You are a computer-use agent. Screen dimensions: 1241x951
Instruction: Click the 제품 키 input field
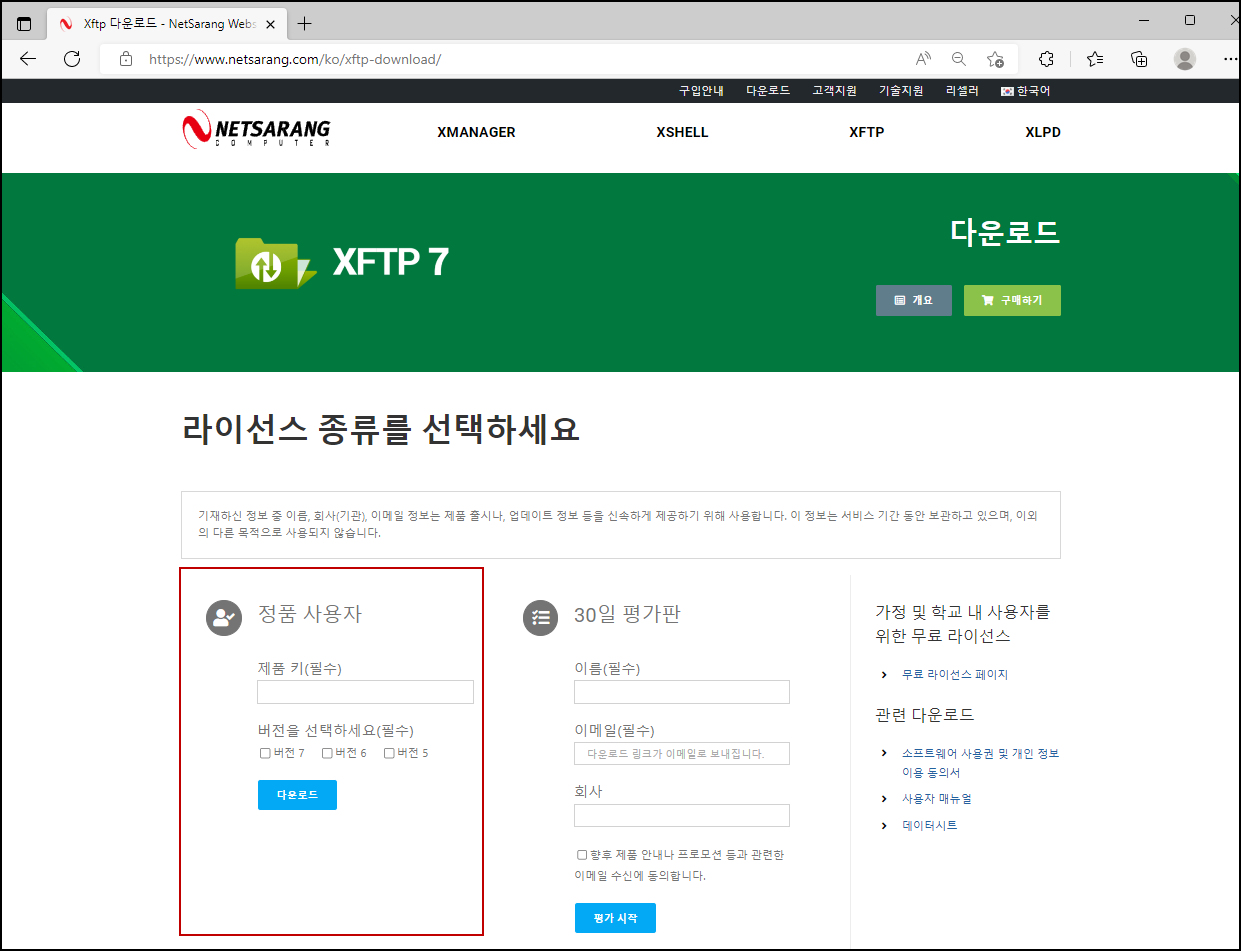pyautogui.click(x=365, y=692)
